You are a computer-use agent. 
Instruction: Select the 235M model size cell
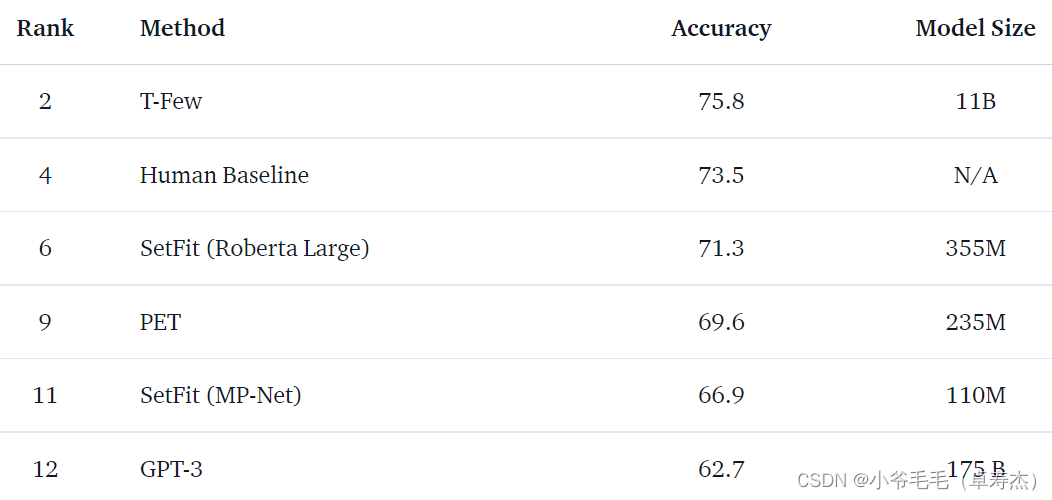click(x=975, y=322)
